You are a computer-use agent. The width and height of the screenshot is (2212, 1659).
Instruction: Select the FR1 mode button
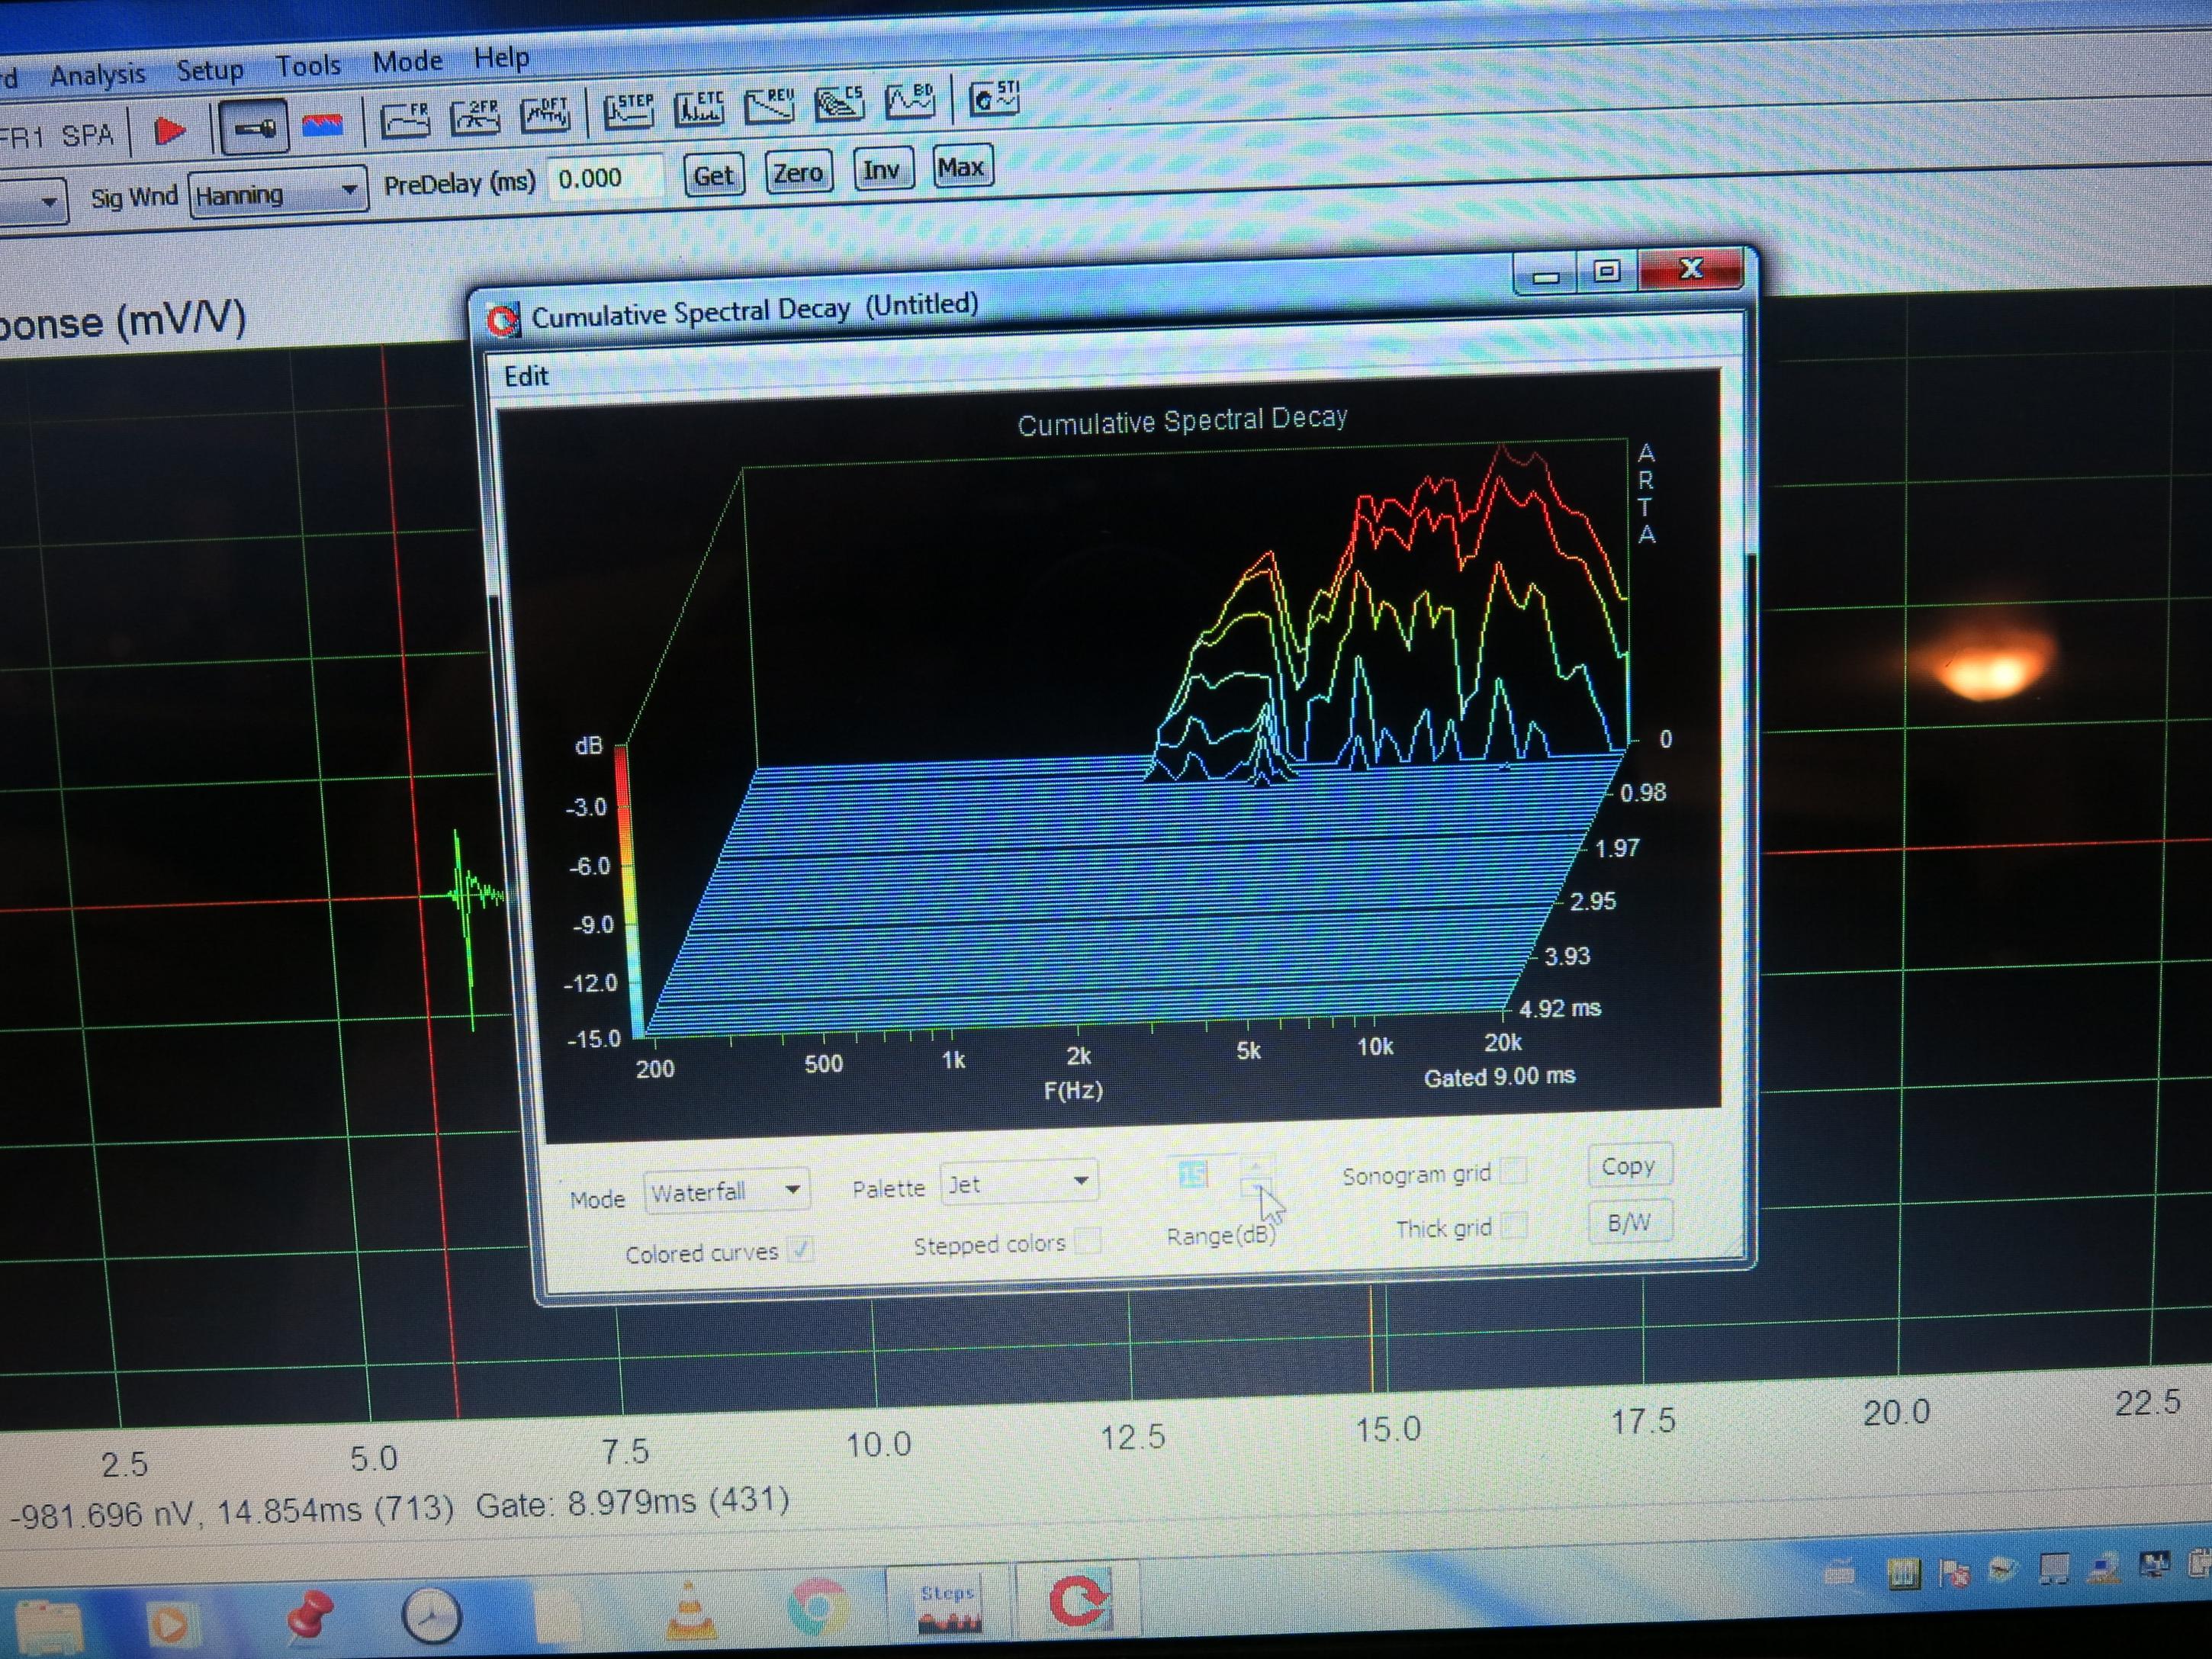[22, 138]
